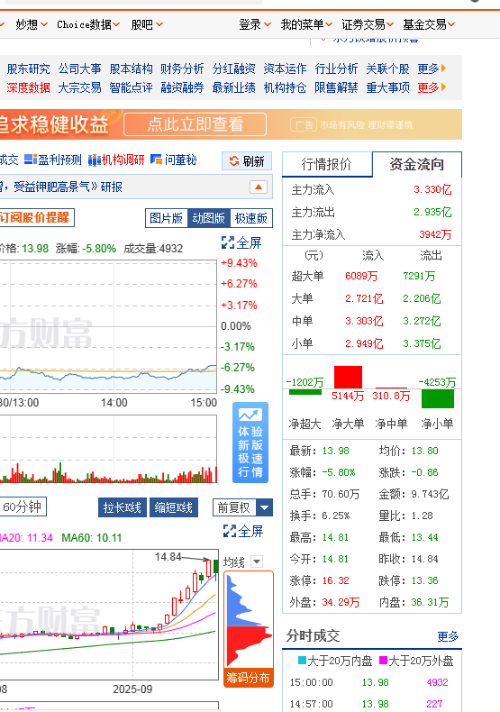
Task: Click the refresh icon beside 刷新
Action: [234, 161]
